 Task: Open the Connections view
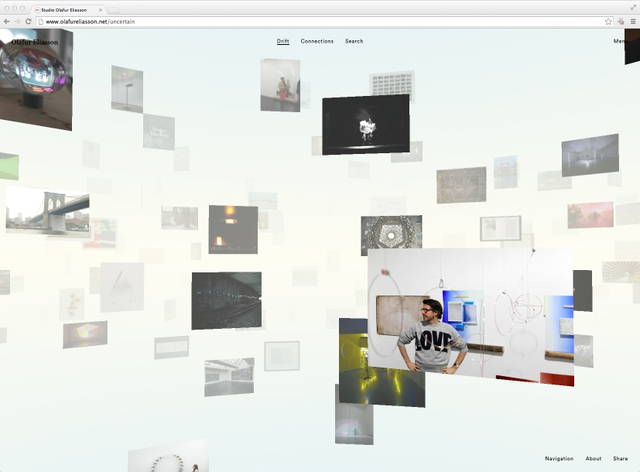(317, 41)
